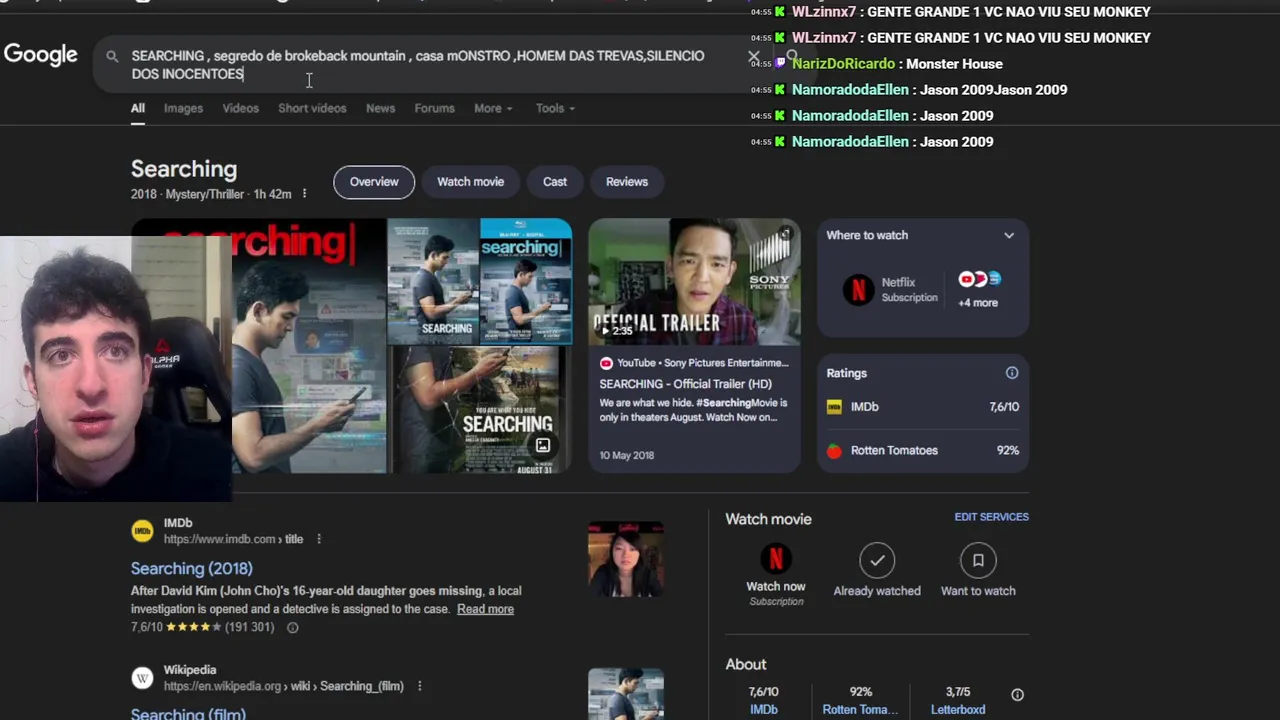Click the Wikipedia favicon in search result
The height and width of the screenshot is (720, 1280).
coord(143,678)
